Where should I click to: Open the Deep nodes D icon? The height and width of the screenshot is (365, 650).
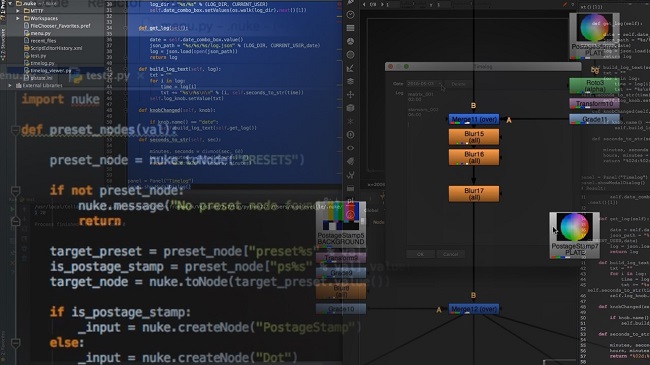350,134
